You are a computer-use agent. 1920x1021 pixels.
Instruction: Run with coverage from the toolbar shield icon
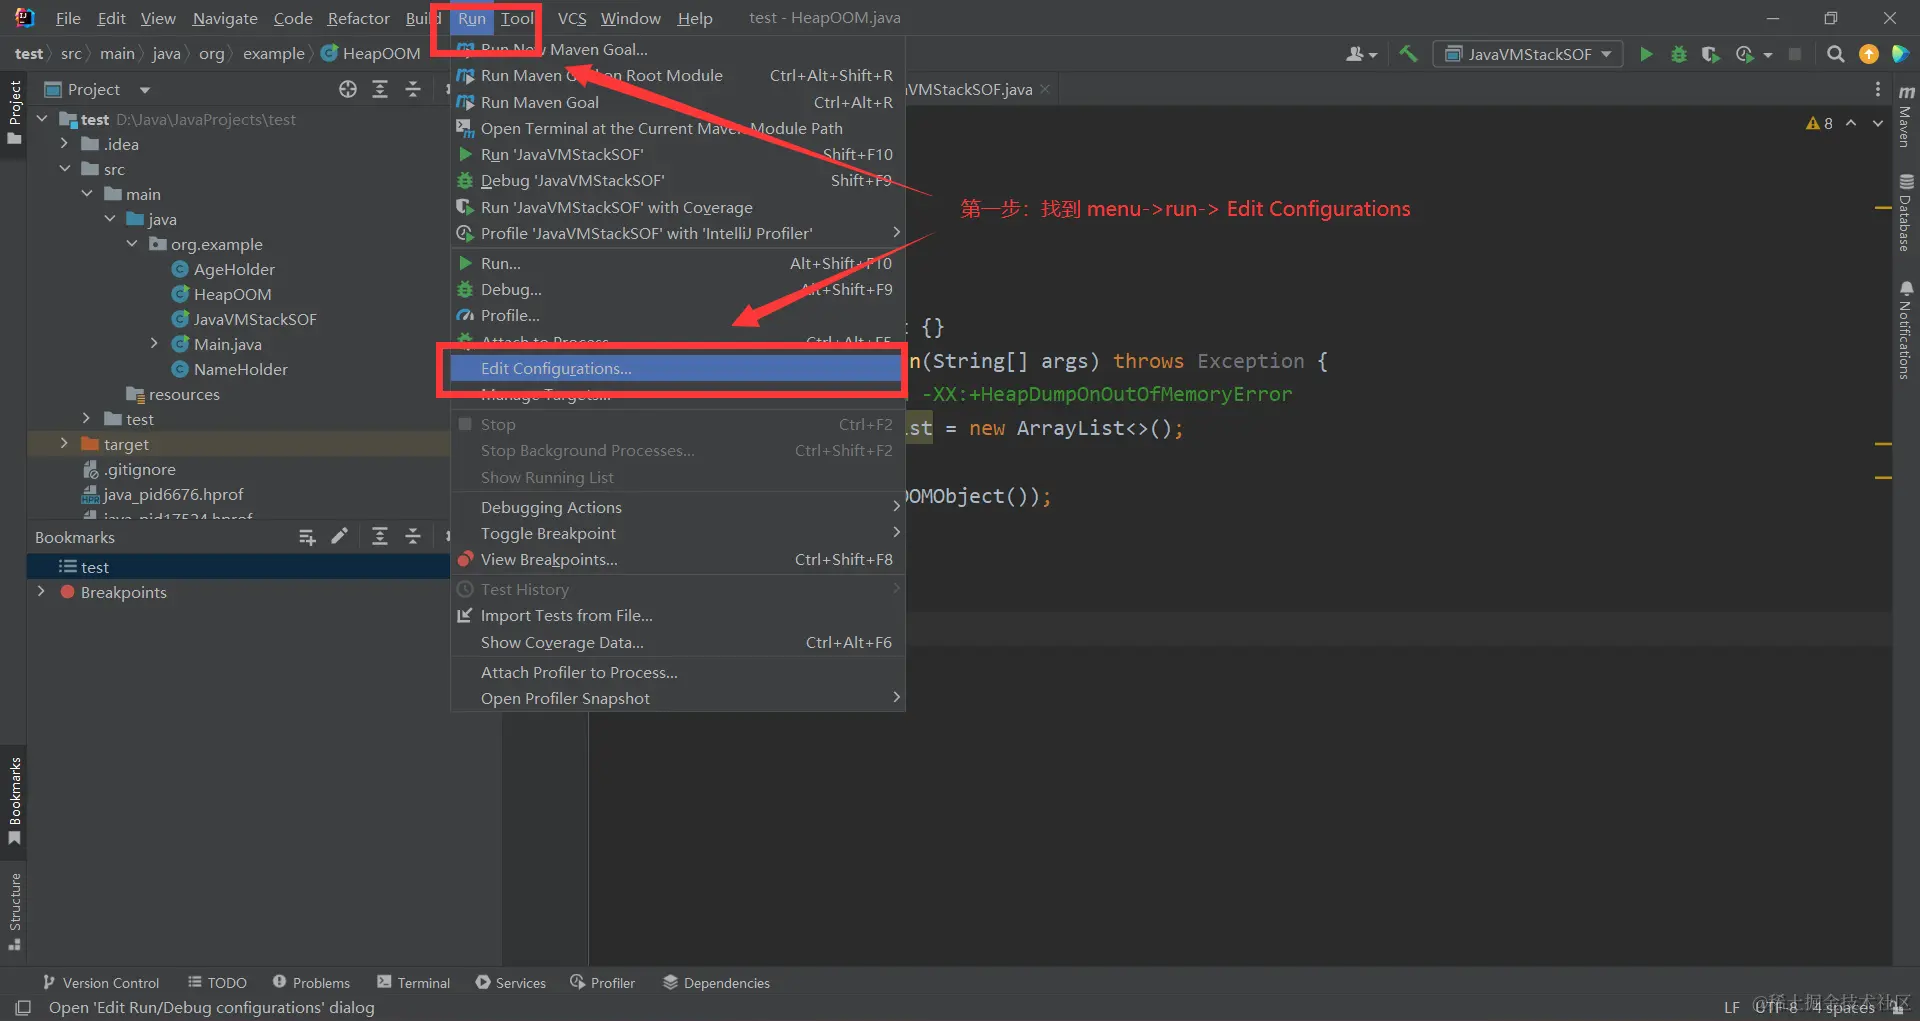(x=1711, y=54)
